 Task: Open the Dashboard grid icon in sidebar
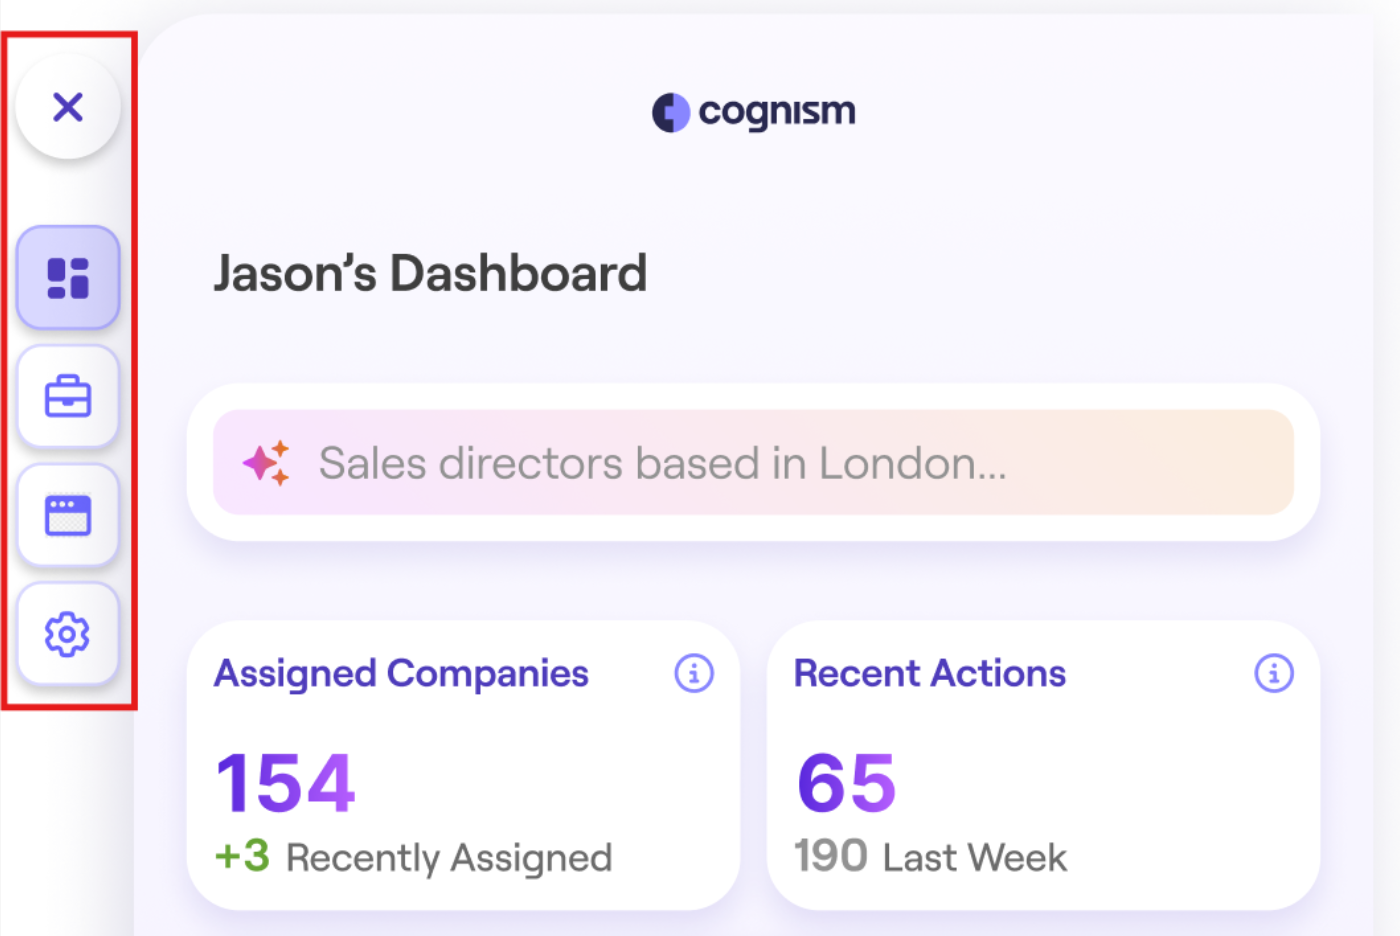(68, 278)
